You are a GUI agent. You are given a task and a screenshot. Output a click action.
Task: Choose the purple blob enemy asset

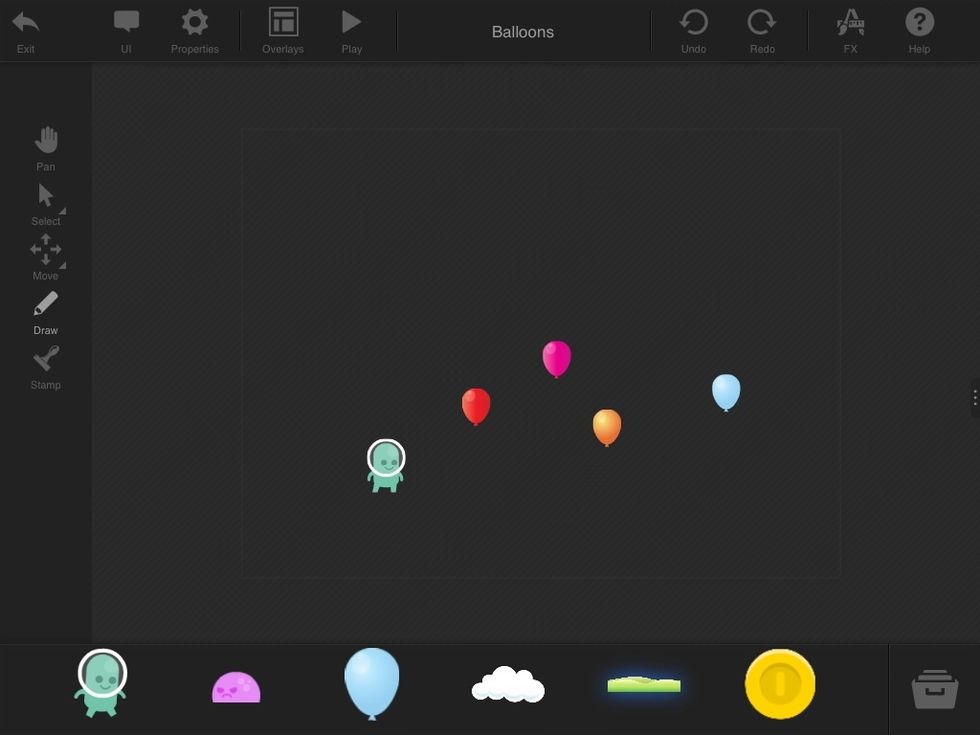236,688
